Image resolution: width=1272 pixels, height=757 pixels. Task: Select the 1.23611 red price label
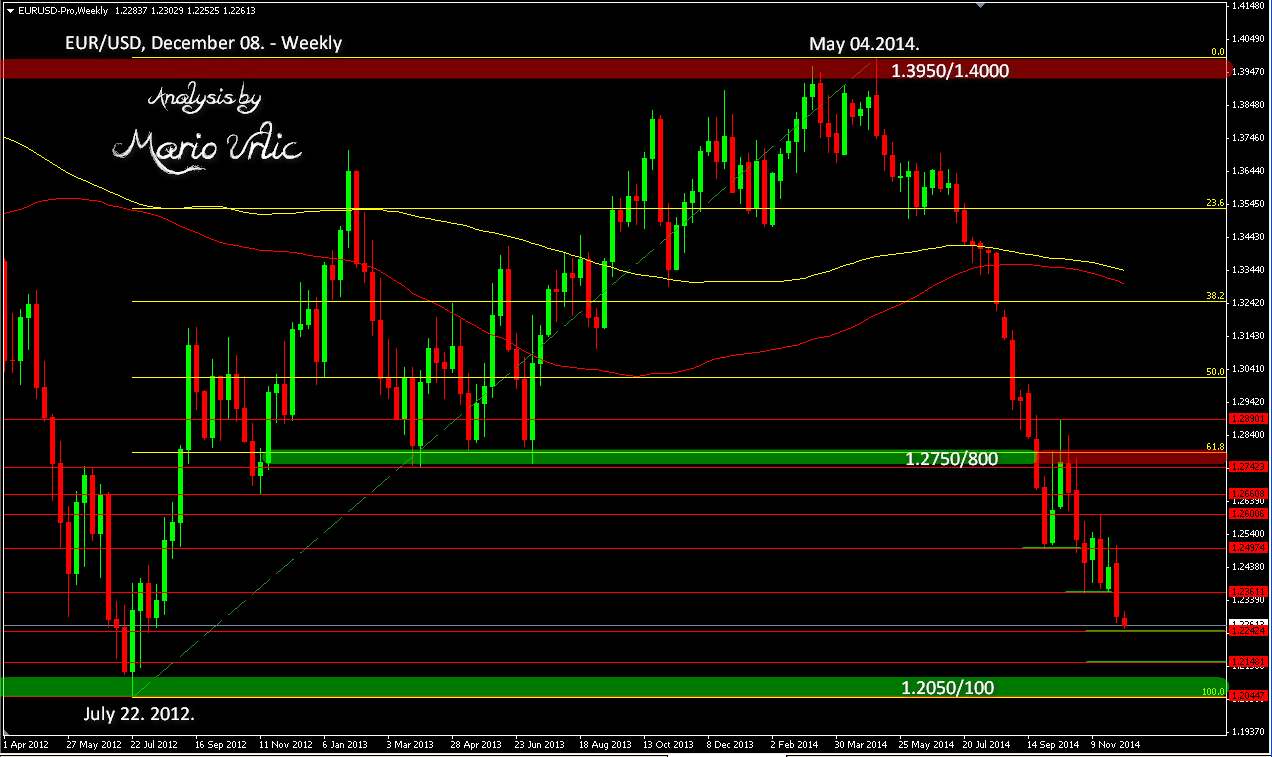point(1246,591)
